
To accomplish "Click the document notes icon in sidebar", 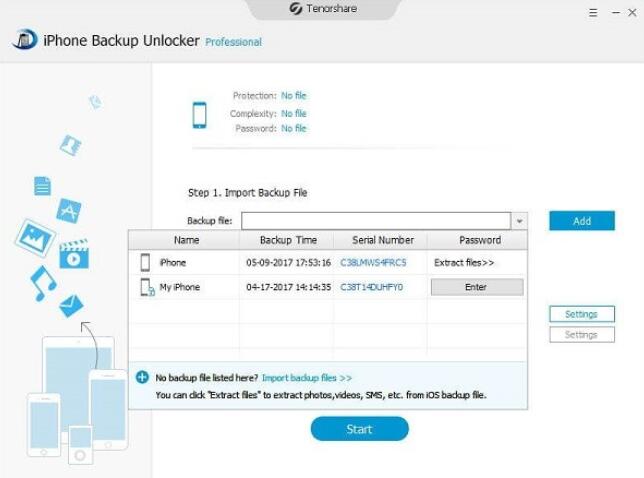I will coord(42,186).
